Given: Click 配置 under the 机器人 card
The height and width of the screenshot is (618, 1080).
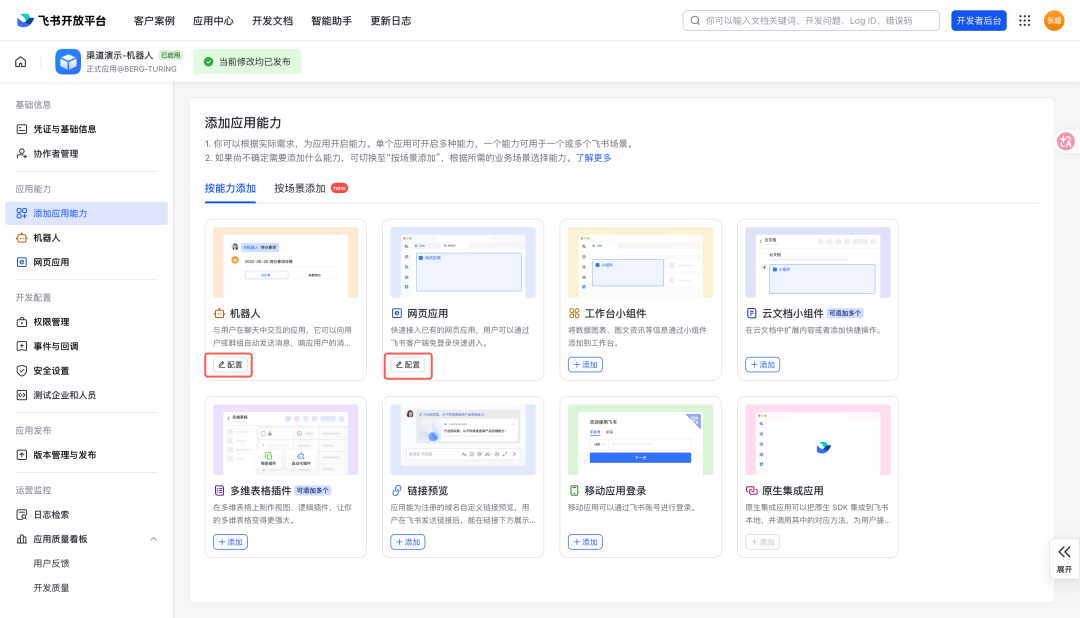Looking at the screenshot, I should [x=230, y=364].
